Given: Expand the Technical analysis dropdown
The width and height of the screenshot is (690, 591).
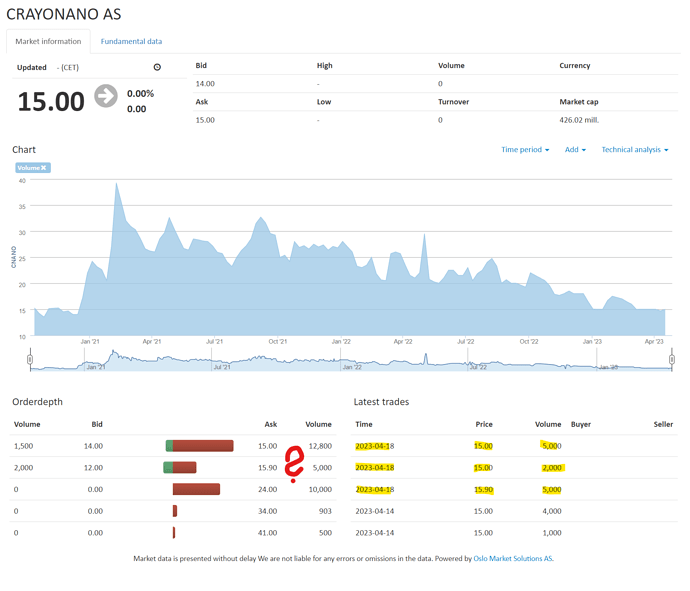Looking at the screenshot, I should click(635, 150).
